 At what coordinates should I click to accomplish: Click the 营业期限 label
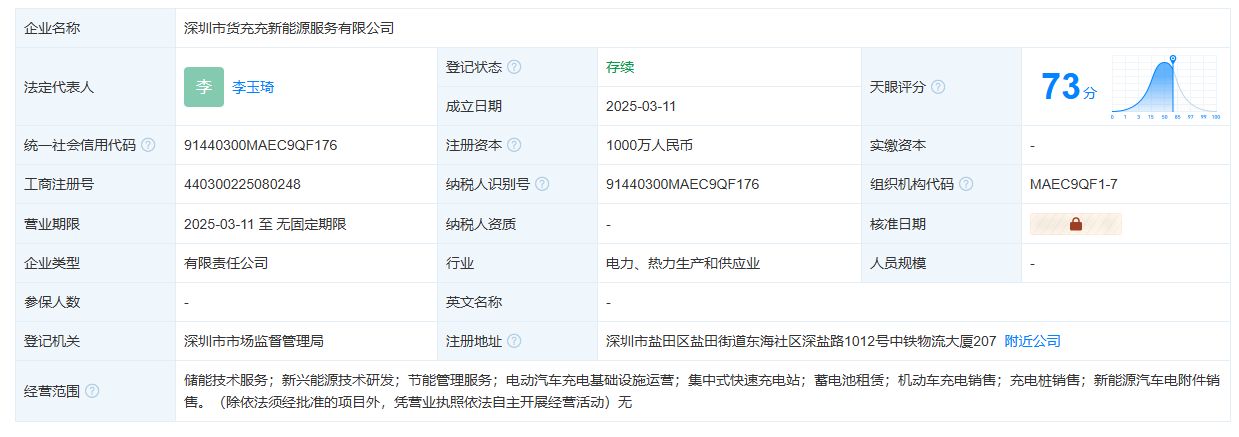pos(52,224)
